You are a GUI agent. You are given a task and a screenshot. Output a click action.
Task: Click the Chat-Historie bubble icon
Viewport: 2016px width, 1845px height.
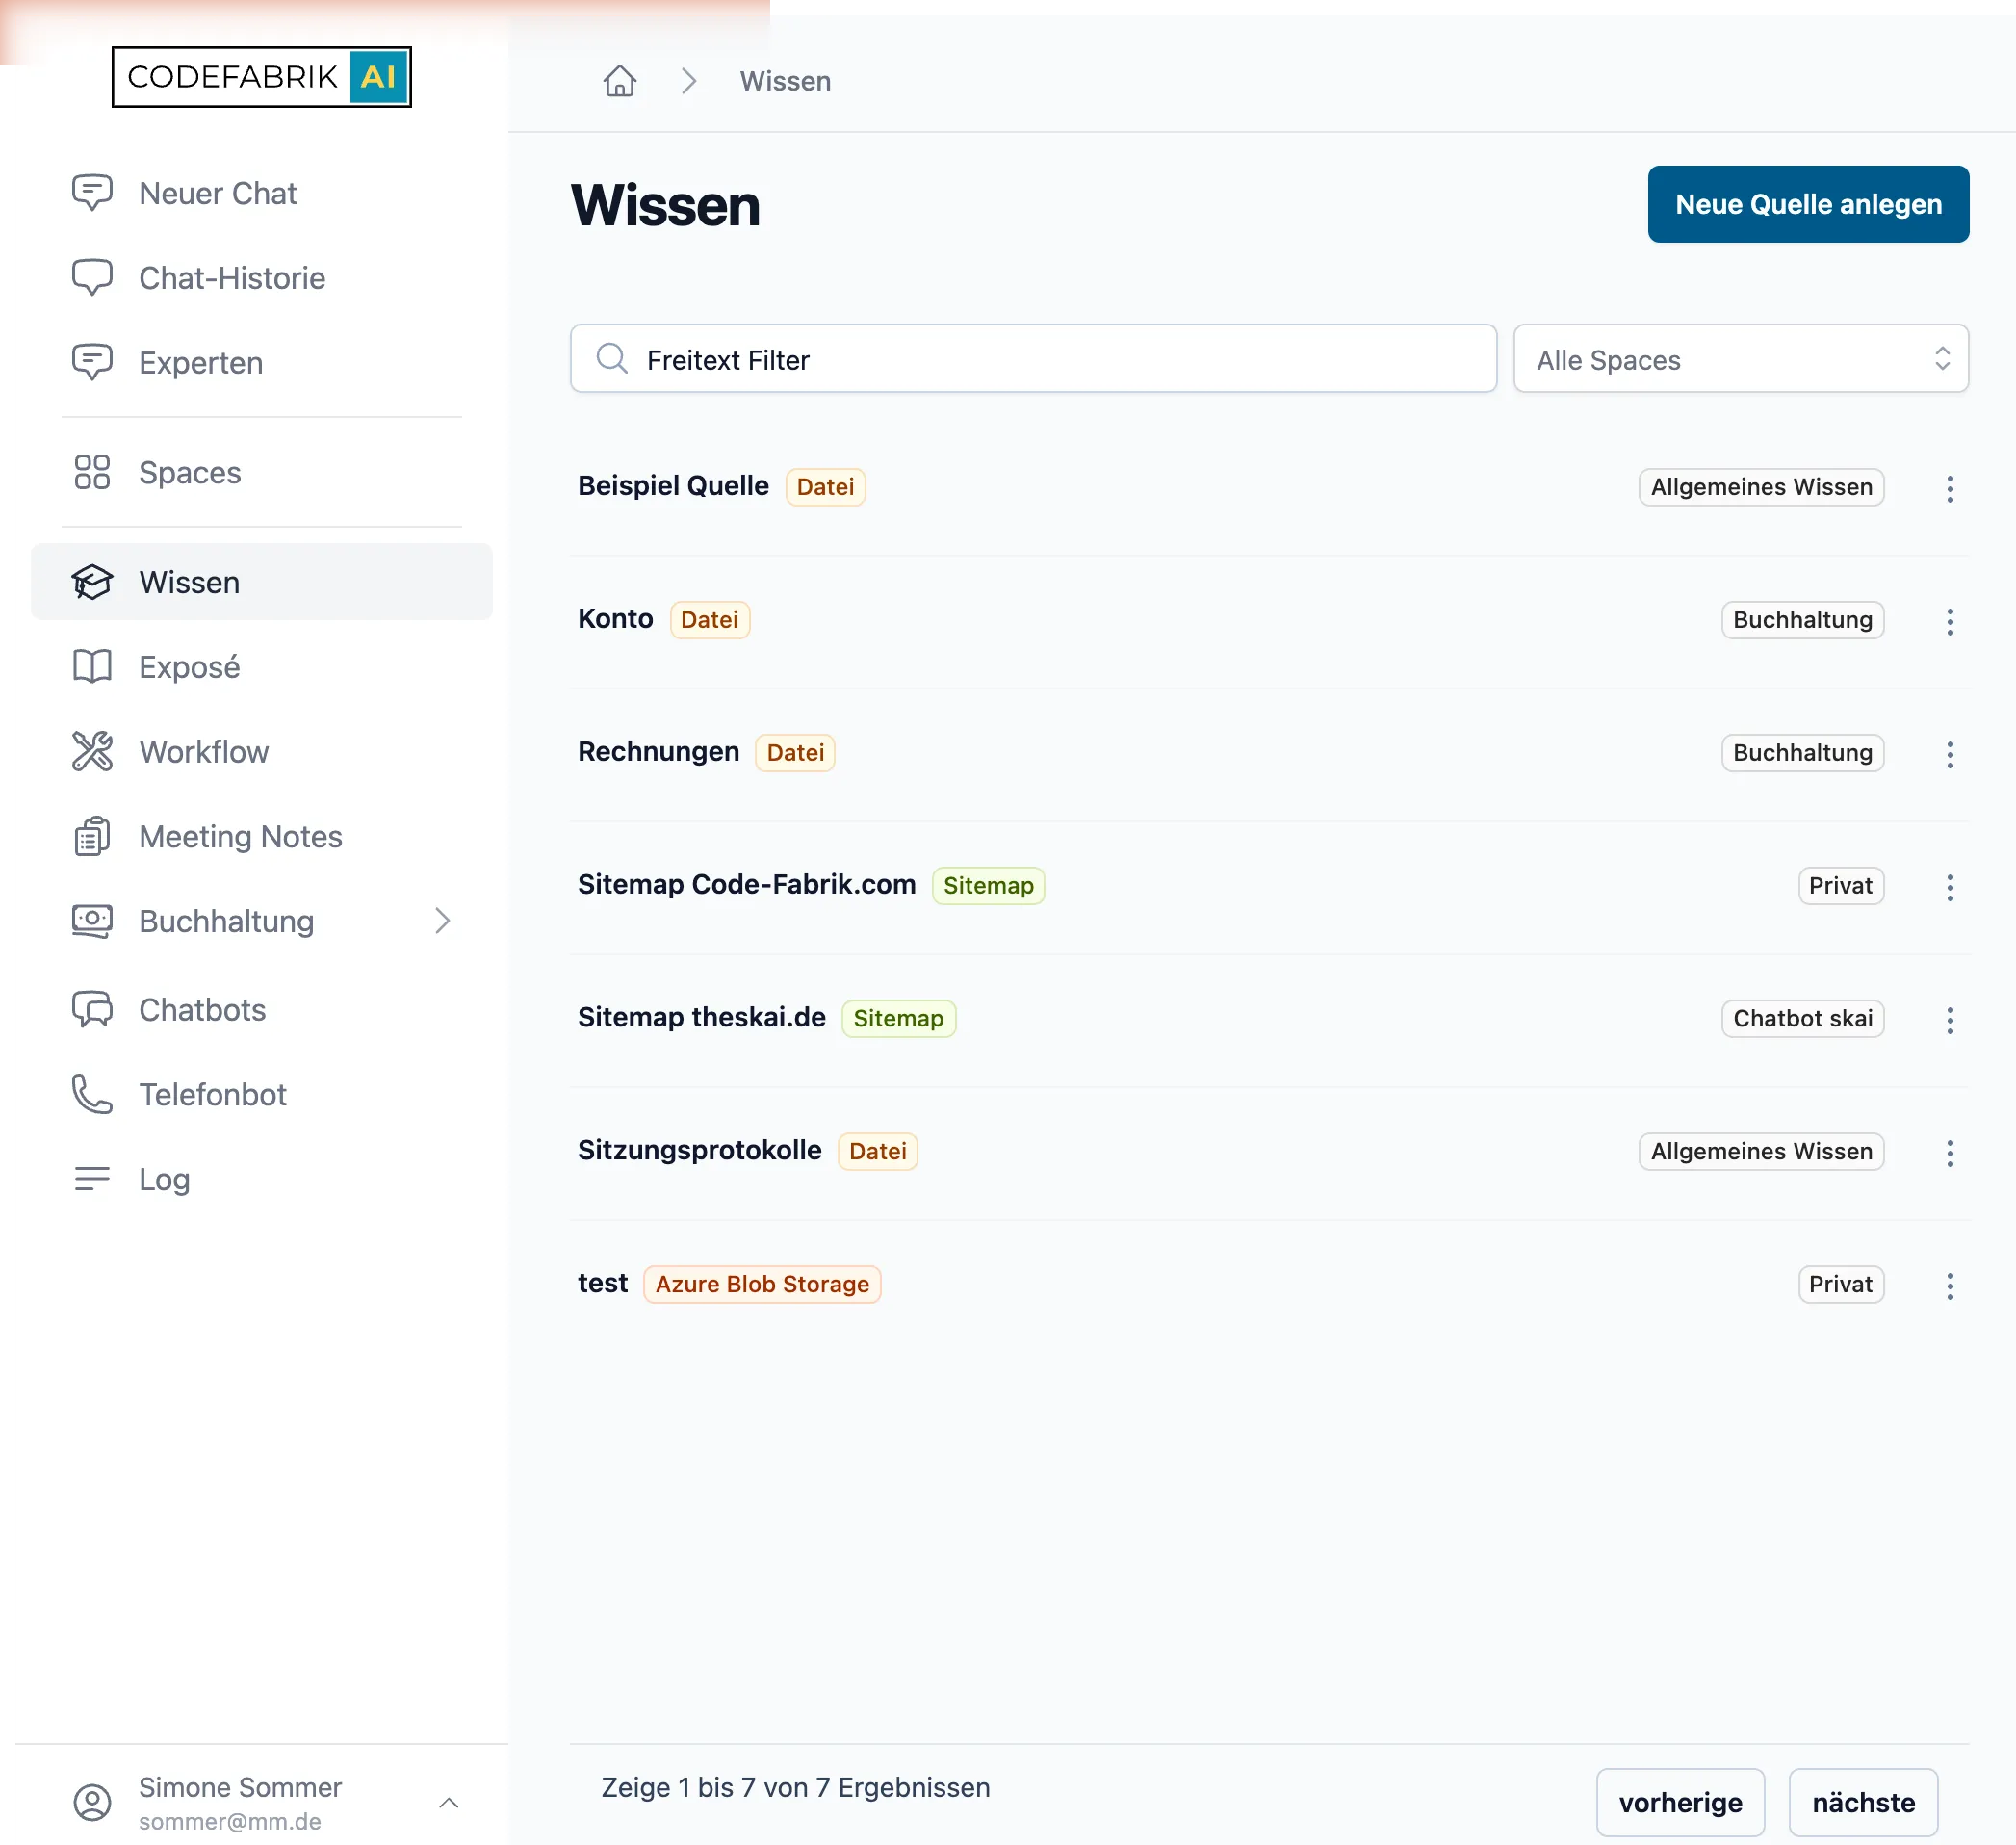pos(92,278)
